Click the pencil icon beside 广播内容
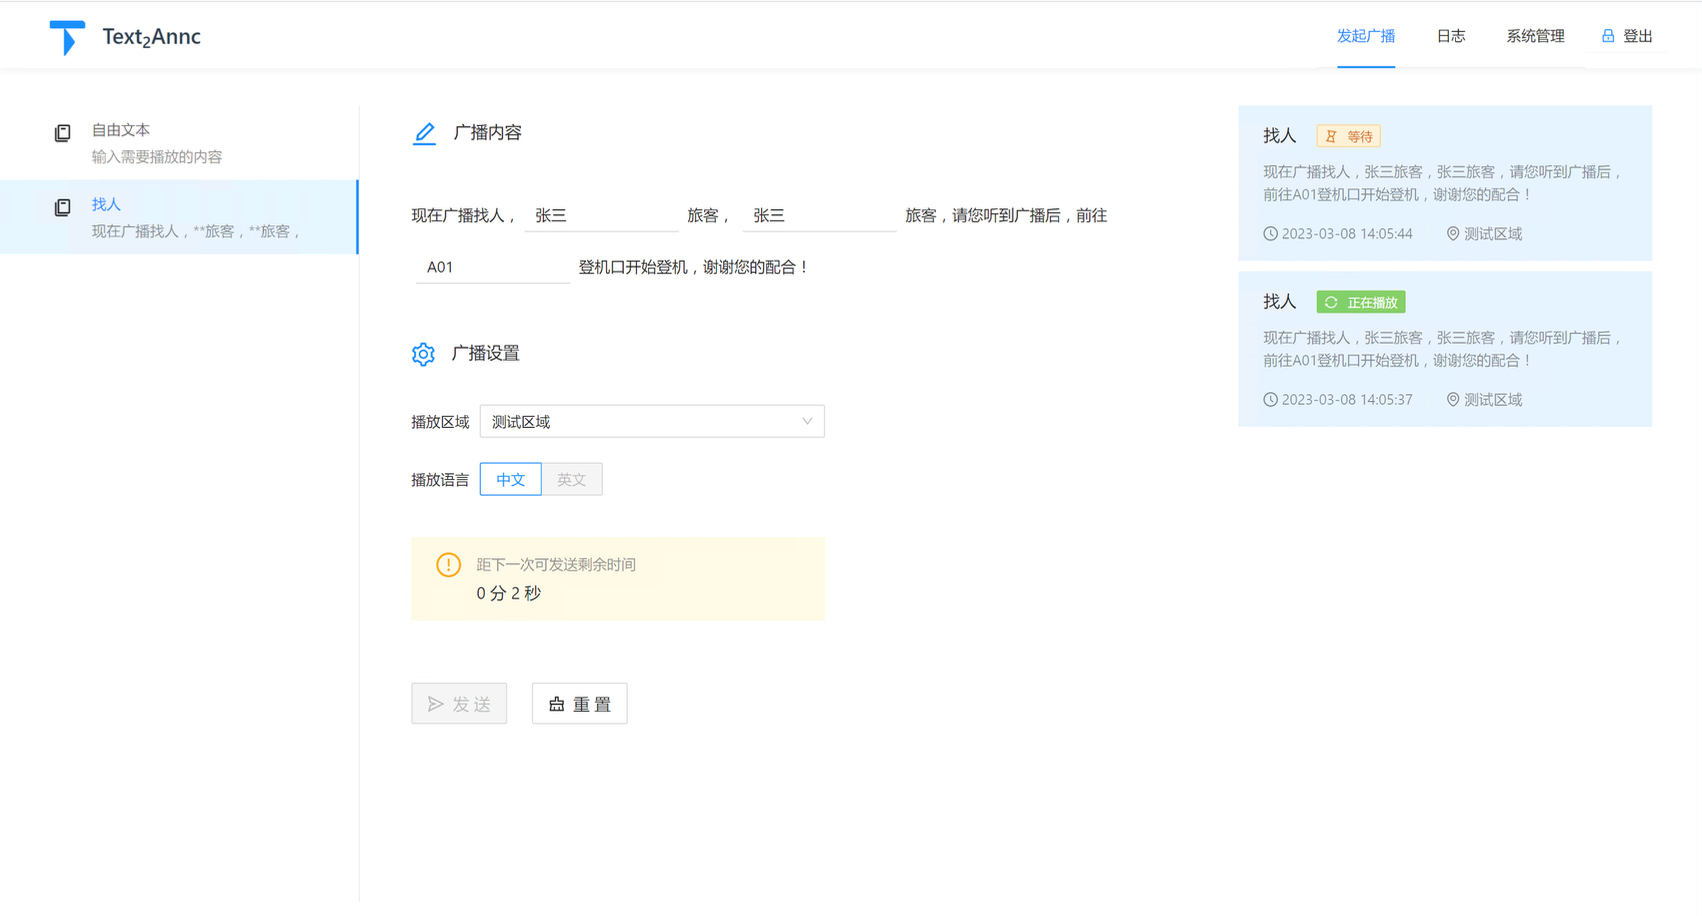The image size is (1702, 916). pos(424,132)
